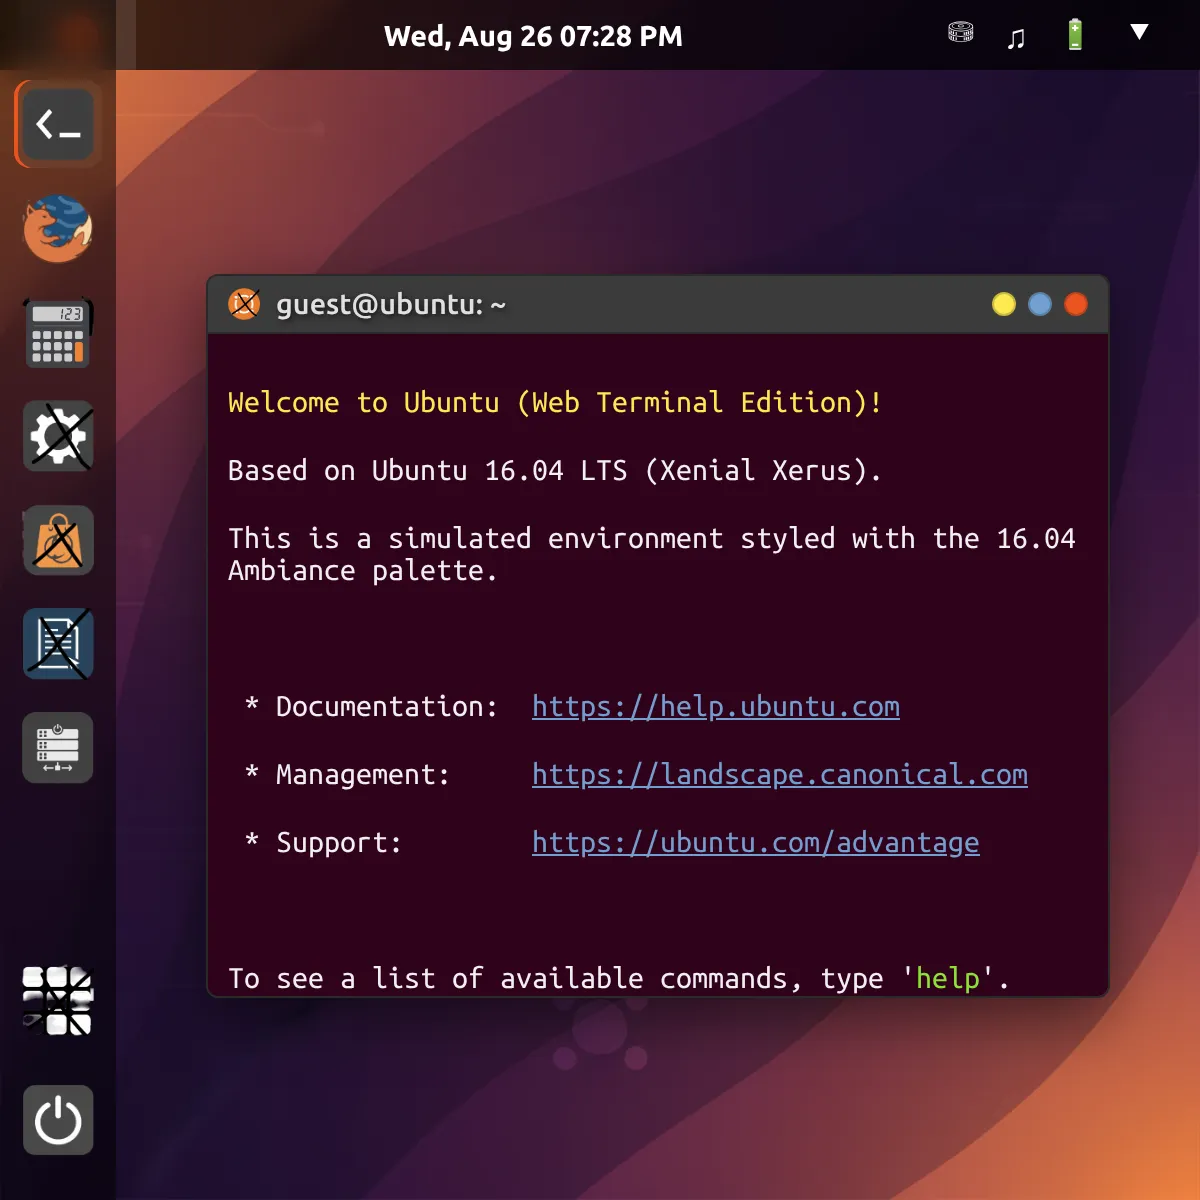Click the 'Based on Ubuntu 16.04 LTS' line
1200x1200 pixels.
tap(555, 470)
